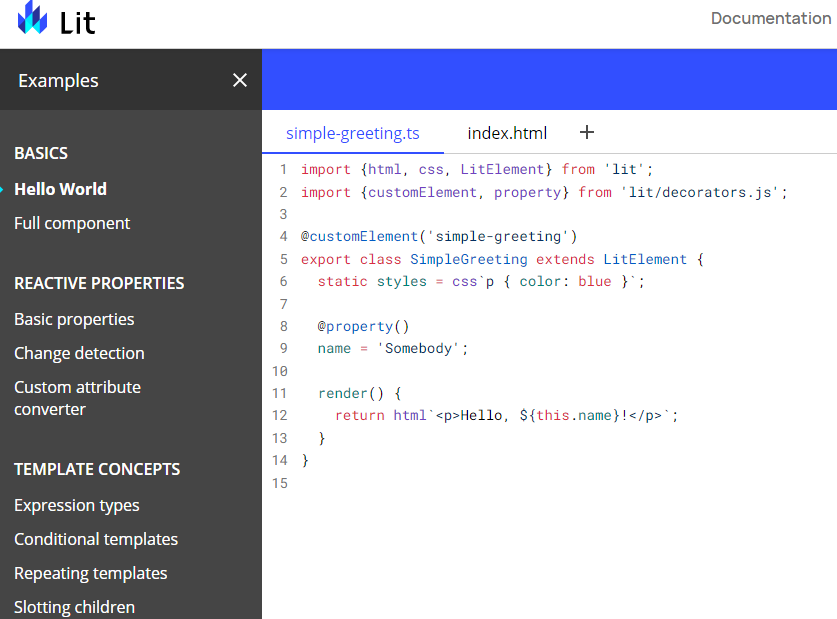
Task: Click the Lit wordmark text in header
Action: coord(78,22)
